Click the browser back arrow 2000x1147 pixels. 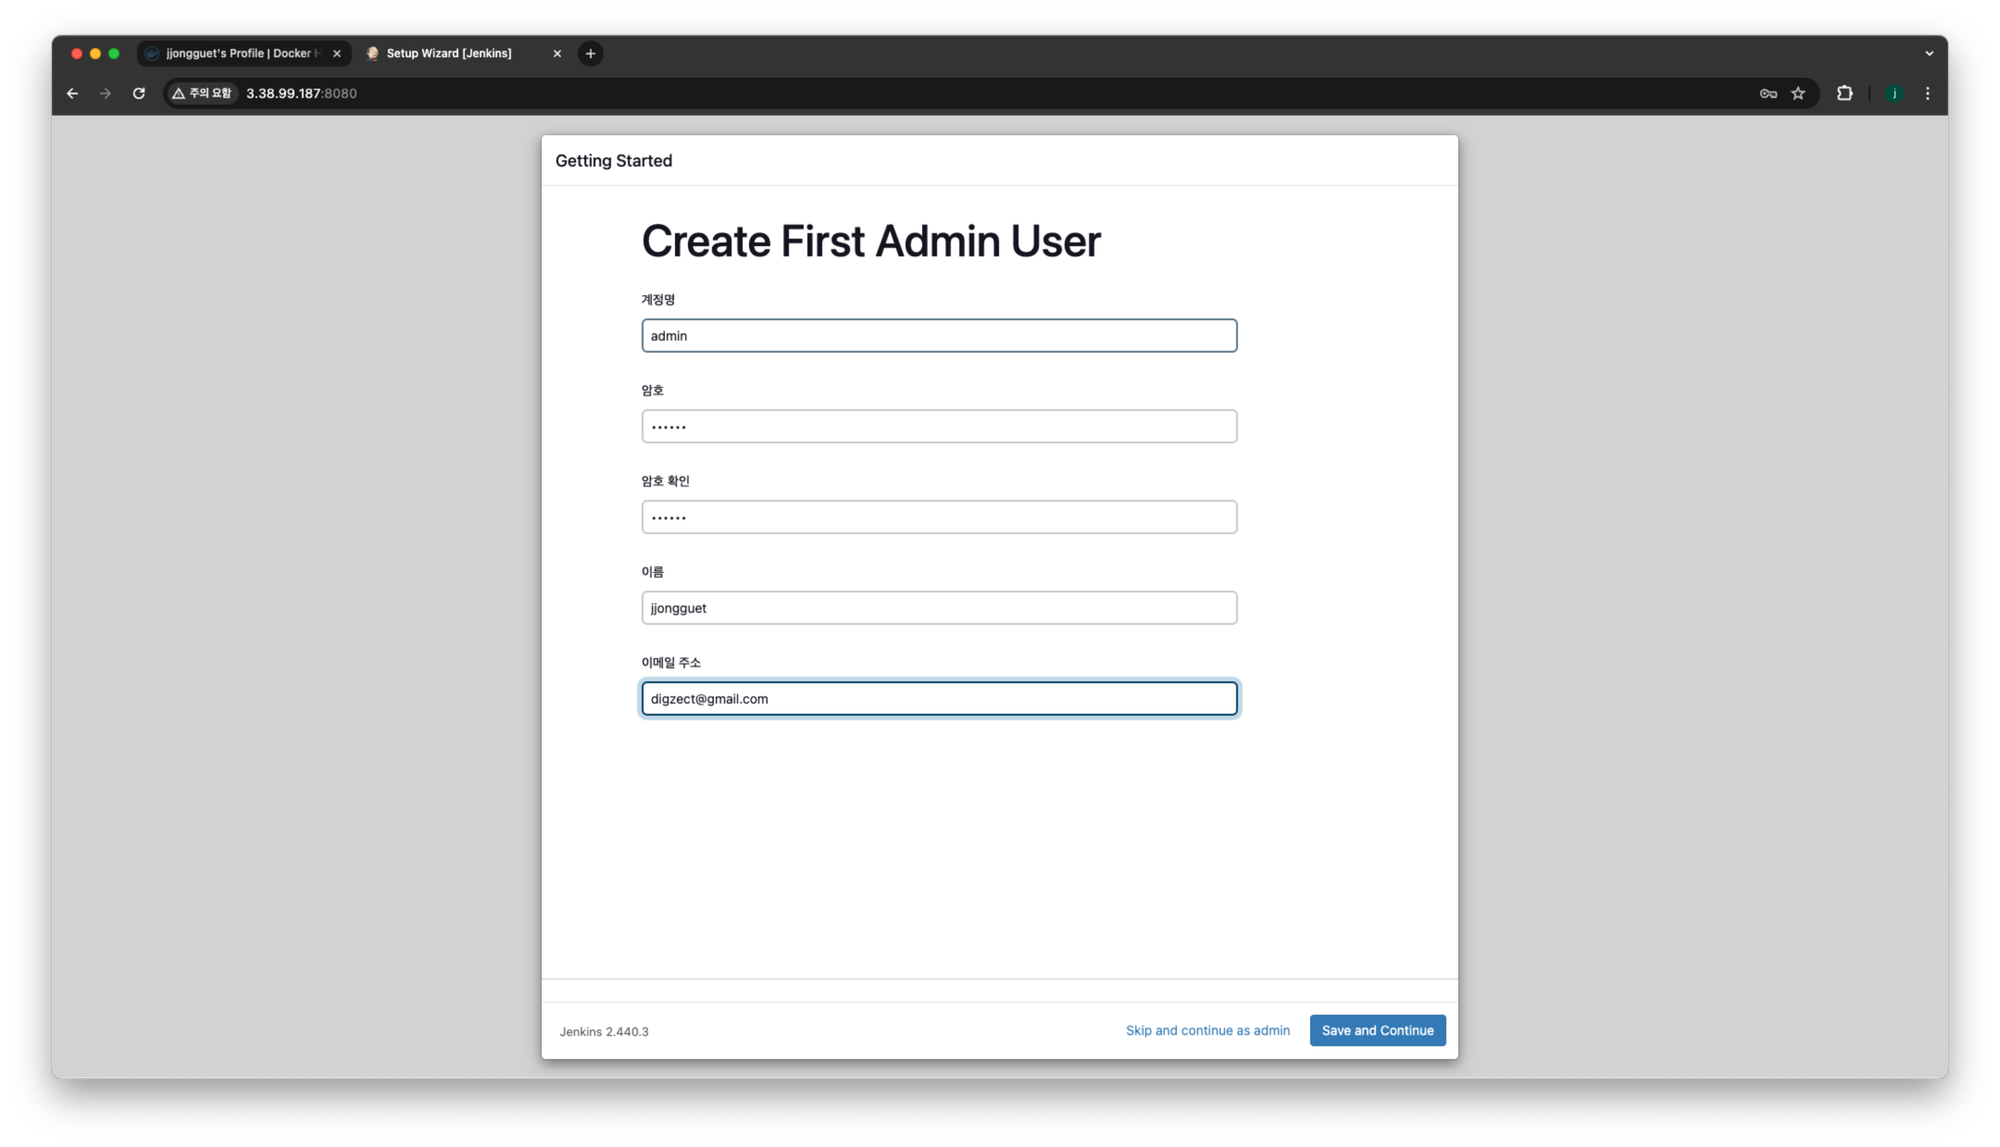(72, 93)
